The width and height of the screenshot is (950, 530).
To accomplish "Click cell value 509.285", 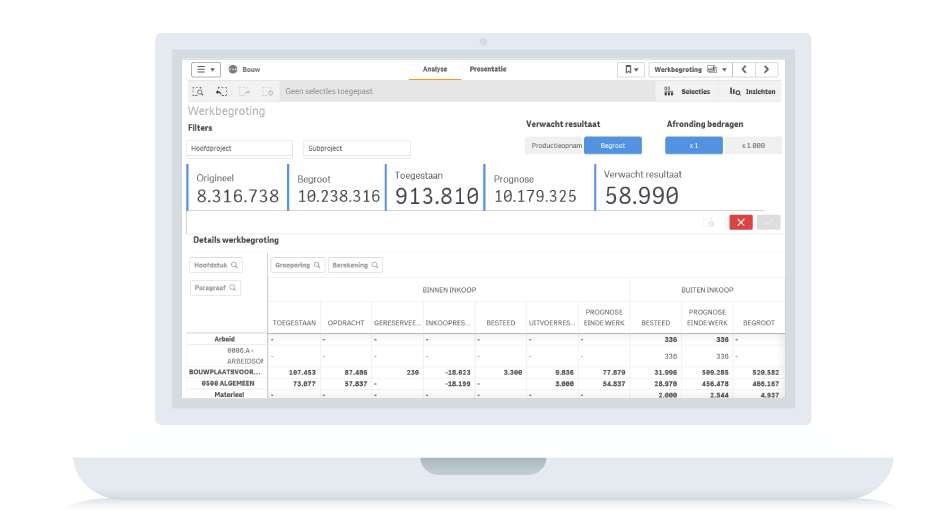I will pos(715,373).
